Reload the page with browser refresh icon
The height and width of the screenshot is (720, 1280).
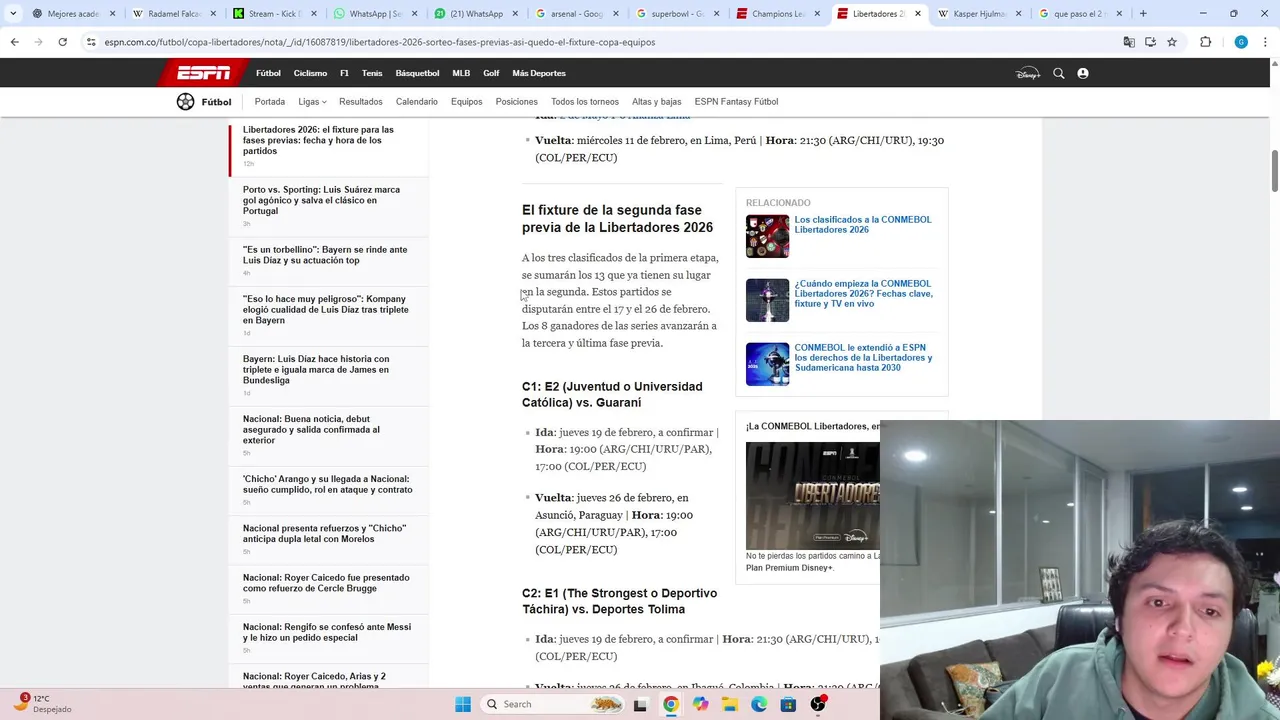coord(62,42)
